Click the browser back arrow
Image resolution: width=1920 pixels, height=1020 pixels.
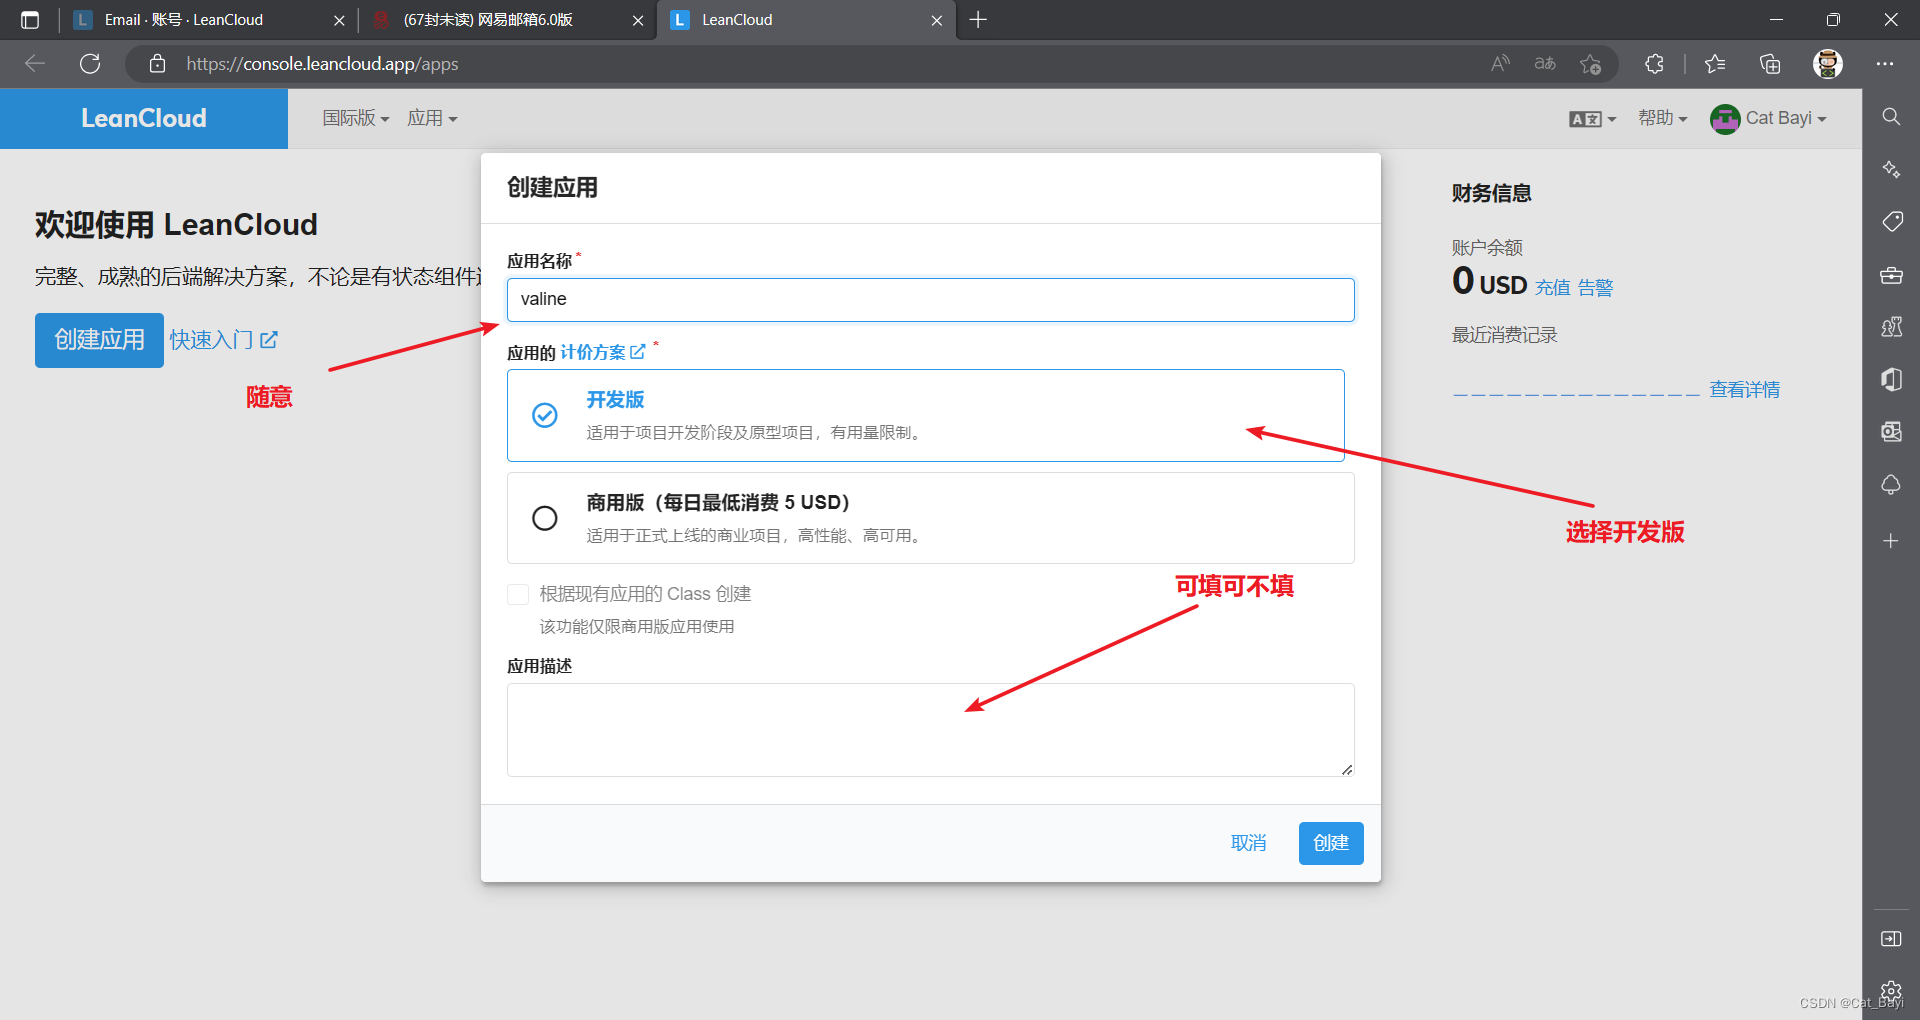35,64
